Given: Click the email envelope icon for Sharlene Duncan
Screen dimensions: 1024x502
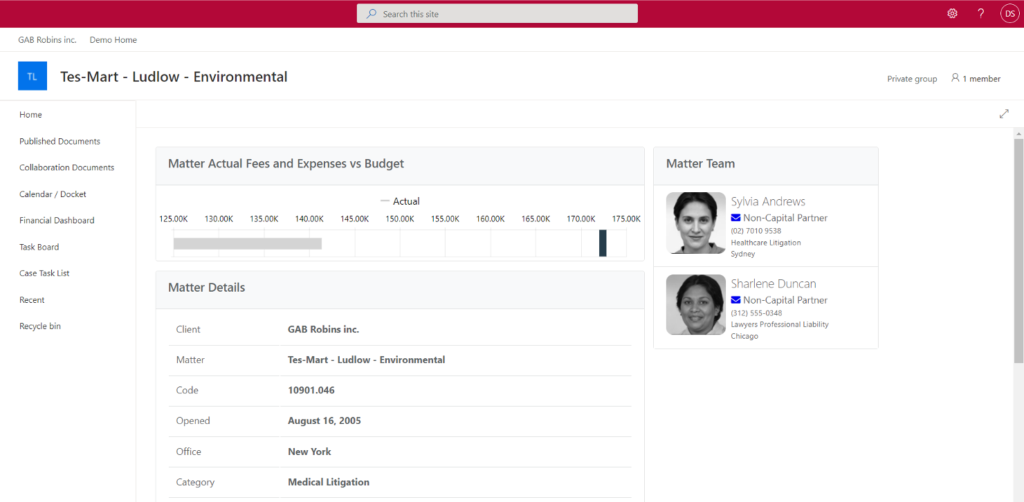Looking at the screenshot, I should click(736, 300).
